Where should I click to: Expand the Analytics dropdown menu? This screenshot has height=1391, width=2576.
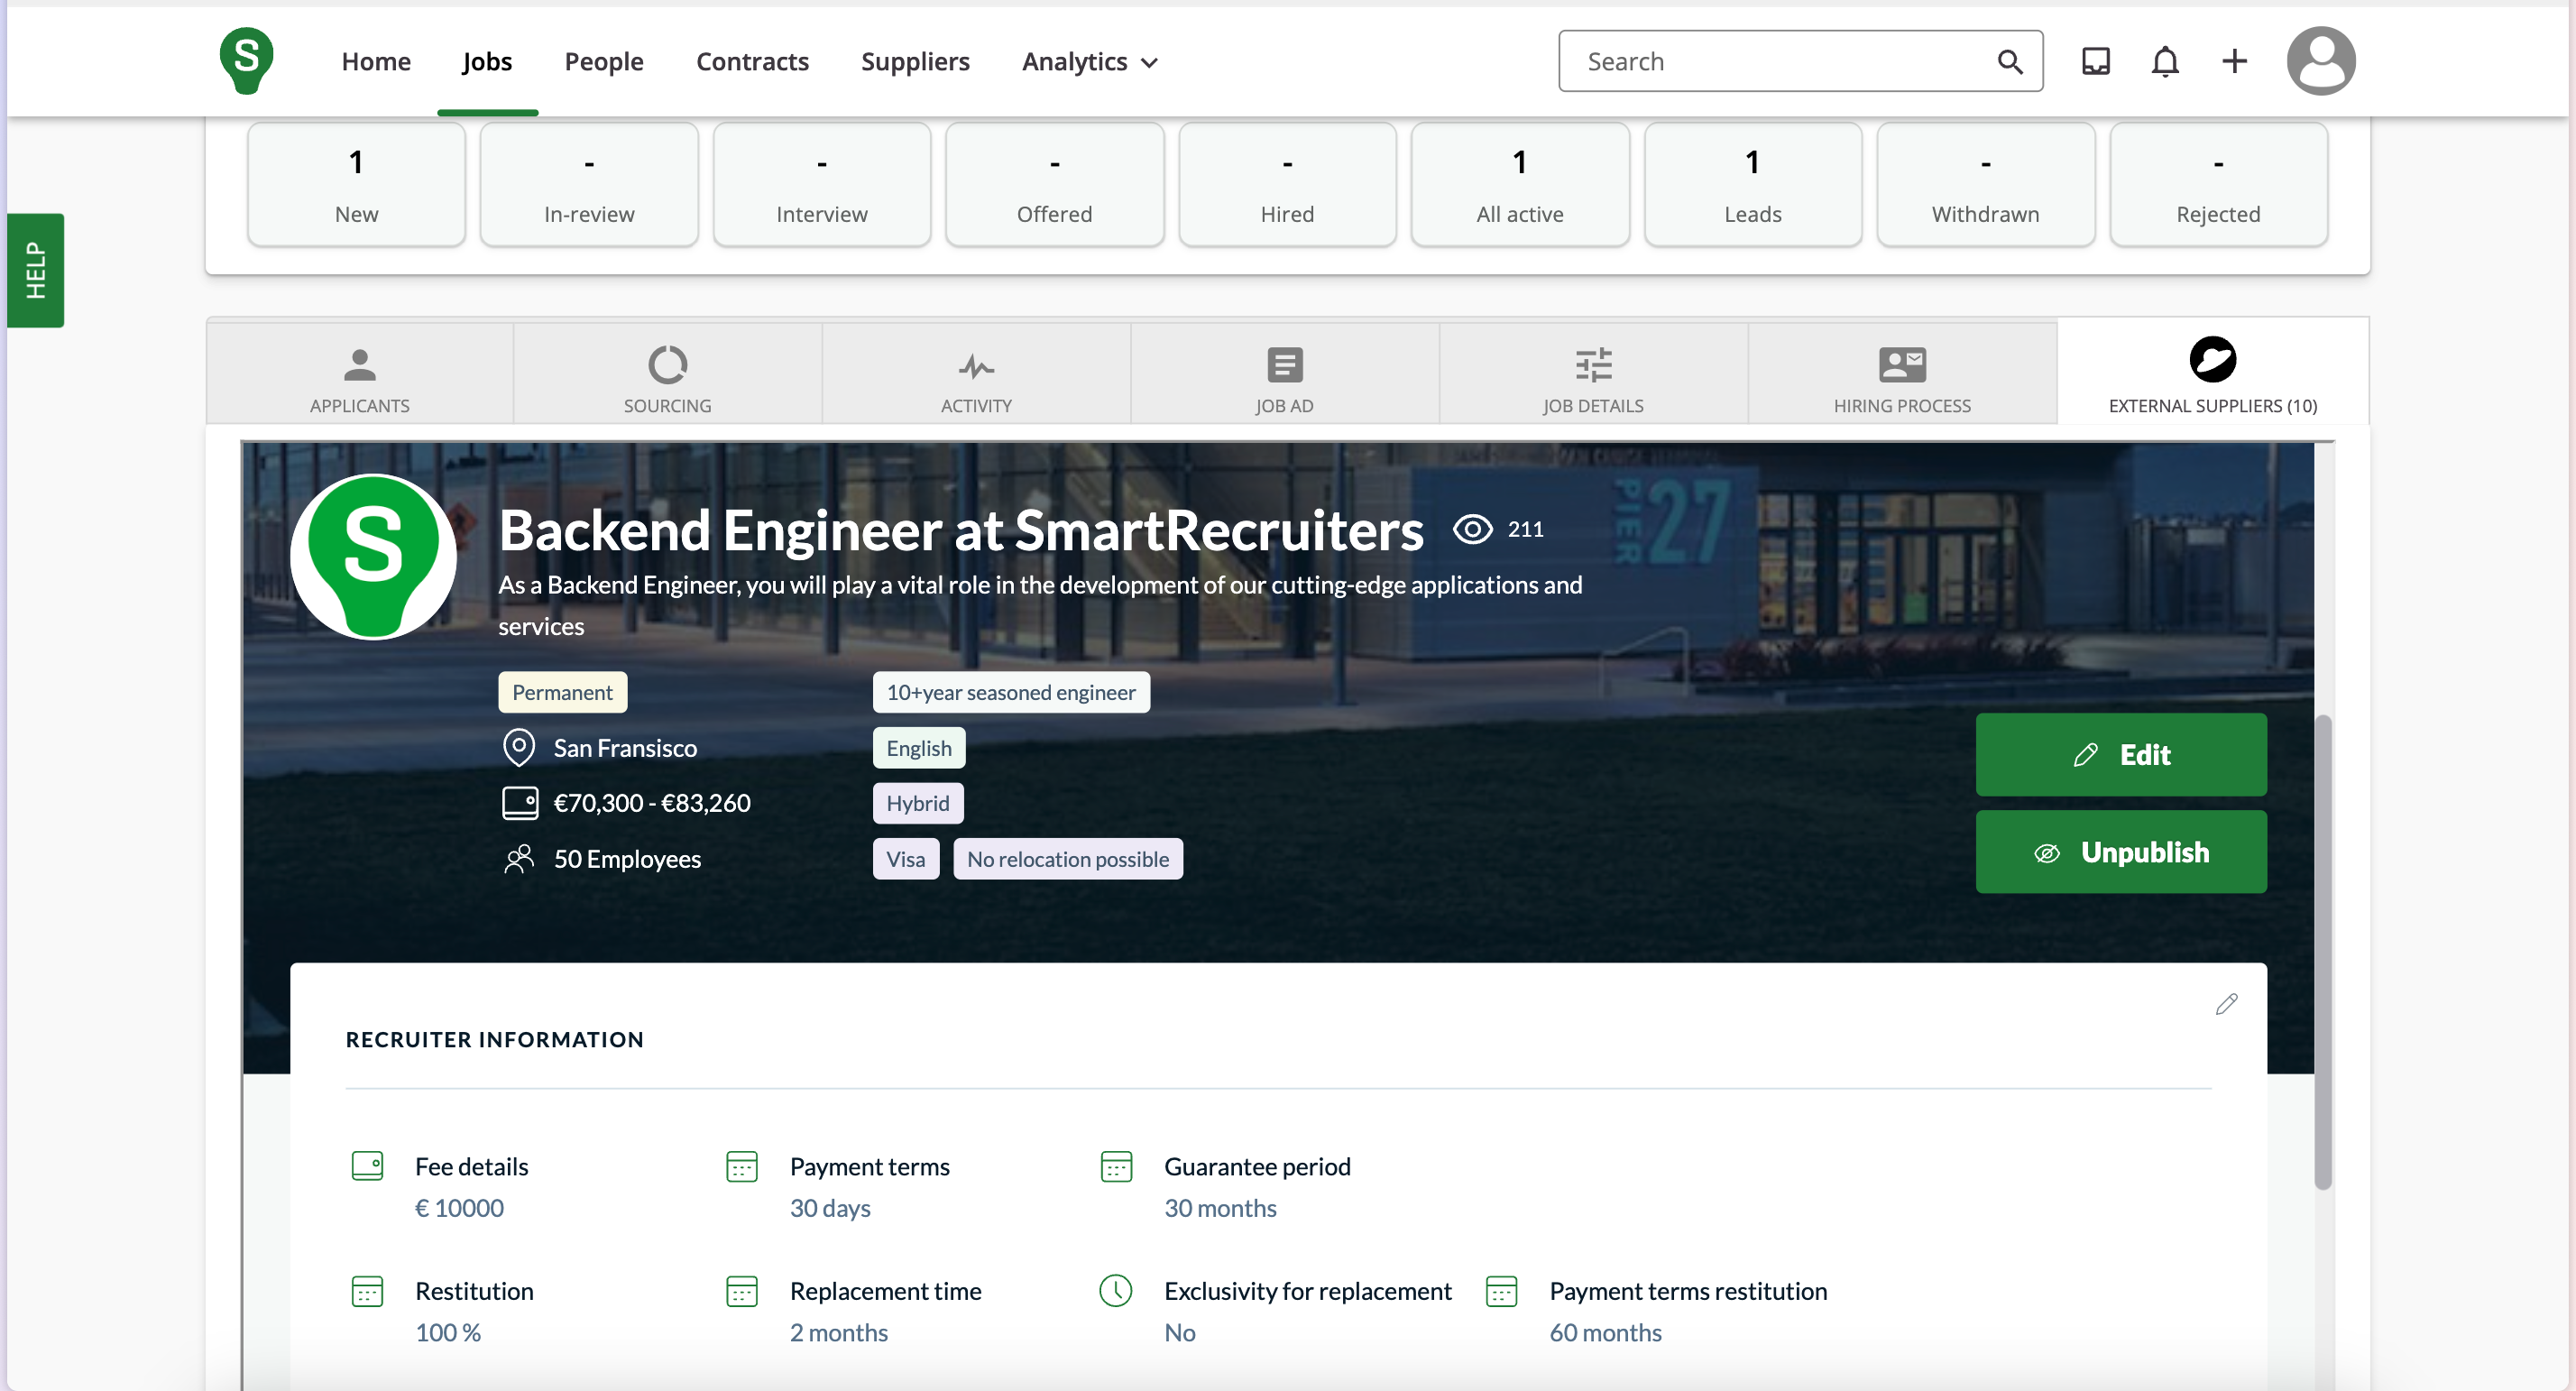(1089, 61)
